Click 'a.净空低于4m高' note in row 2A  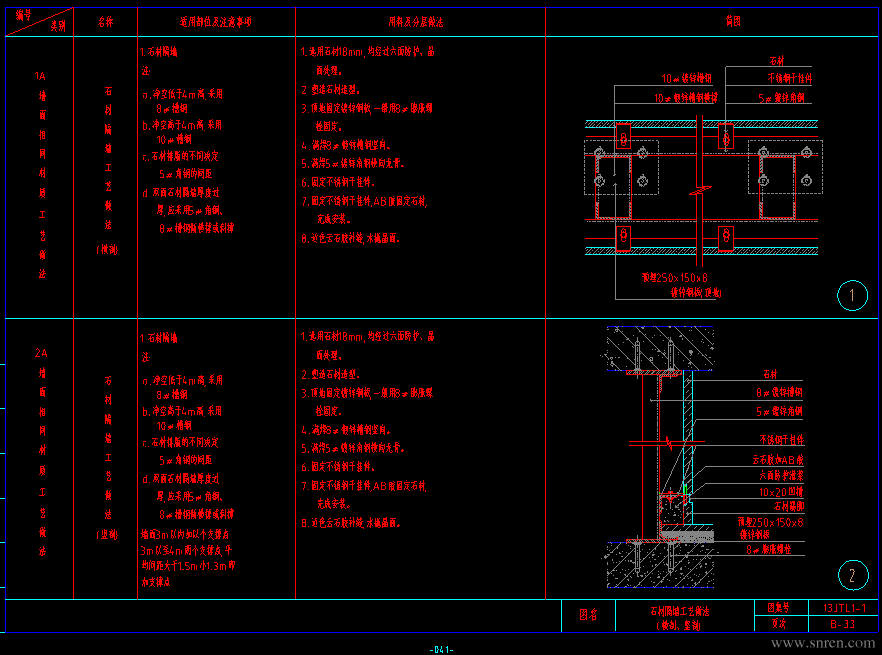[x=183, y=380]
